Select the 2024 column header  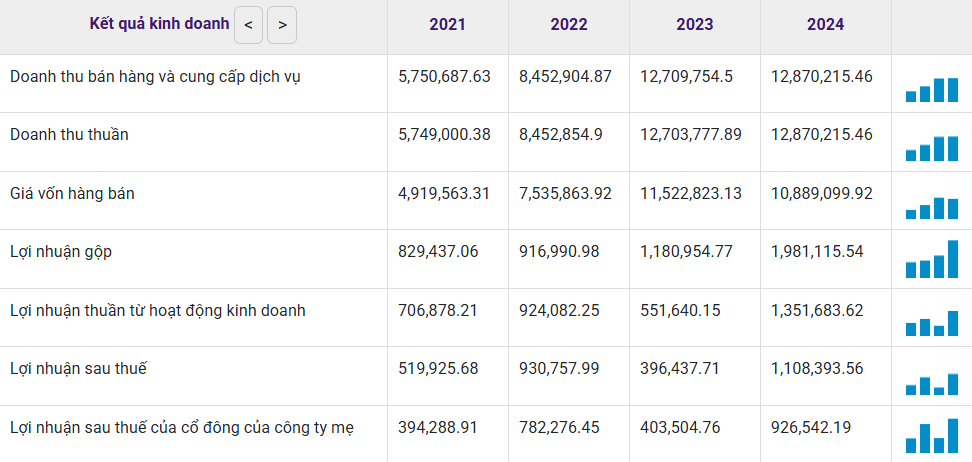pos(826,24)
